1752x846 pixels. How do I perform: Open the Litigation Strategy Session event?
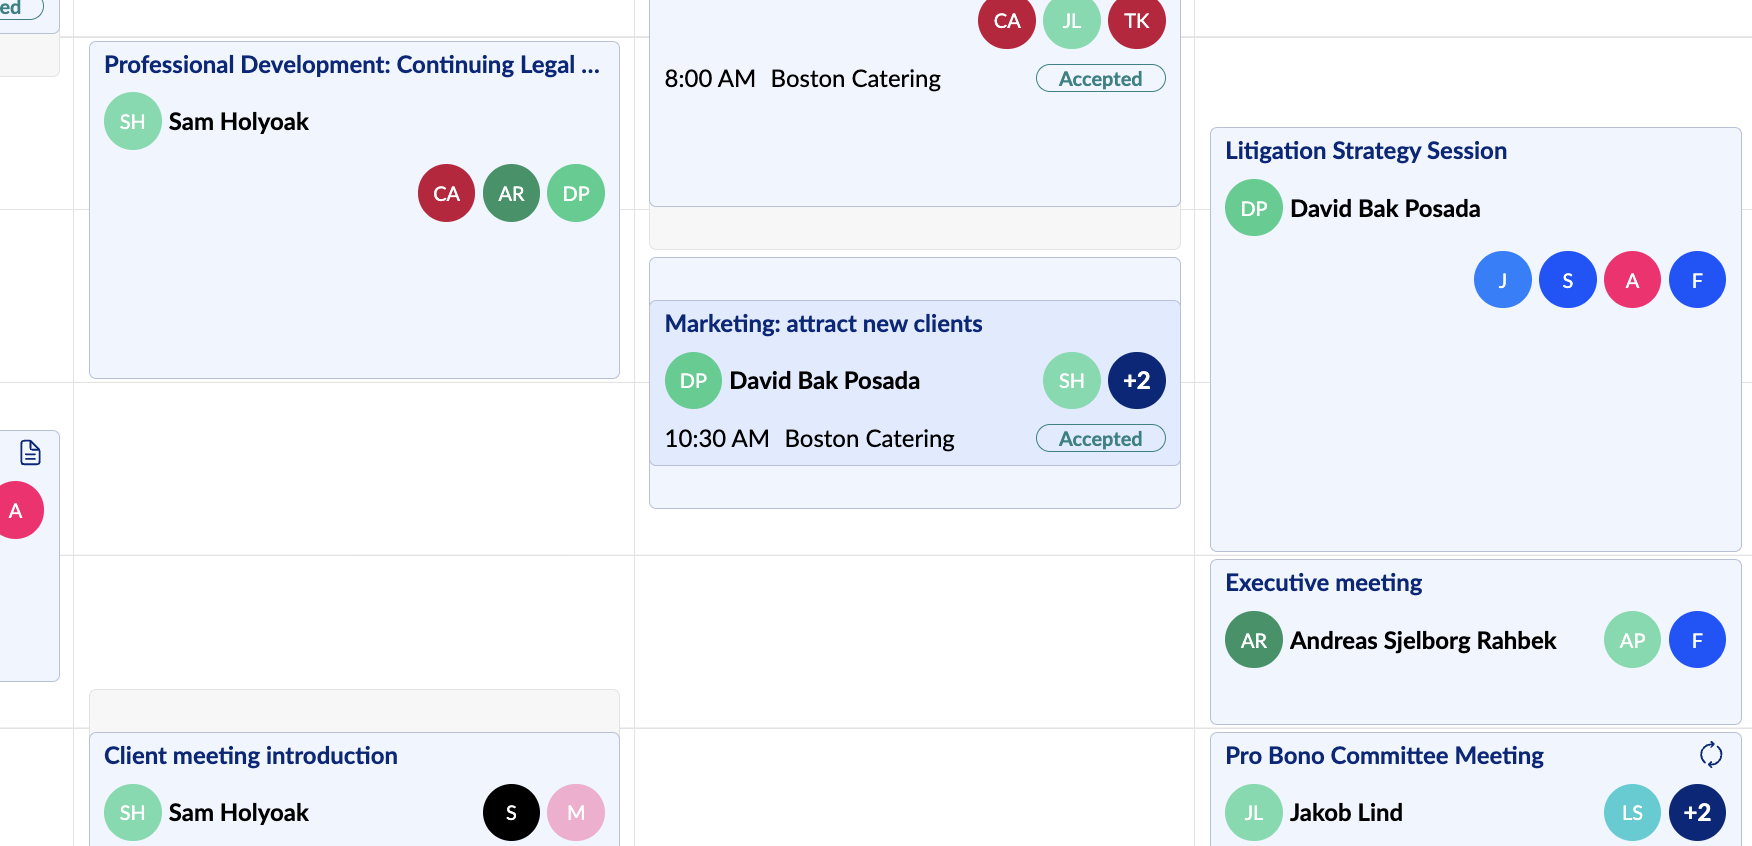(x=1365, y=151)
